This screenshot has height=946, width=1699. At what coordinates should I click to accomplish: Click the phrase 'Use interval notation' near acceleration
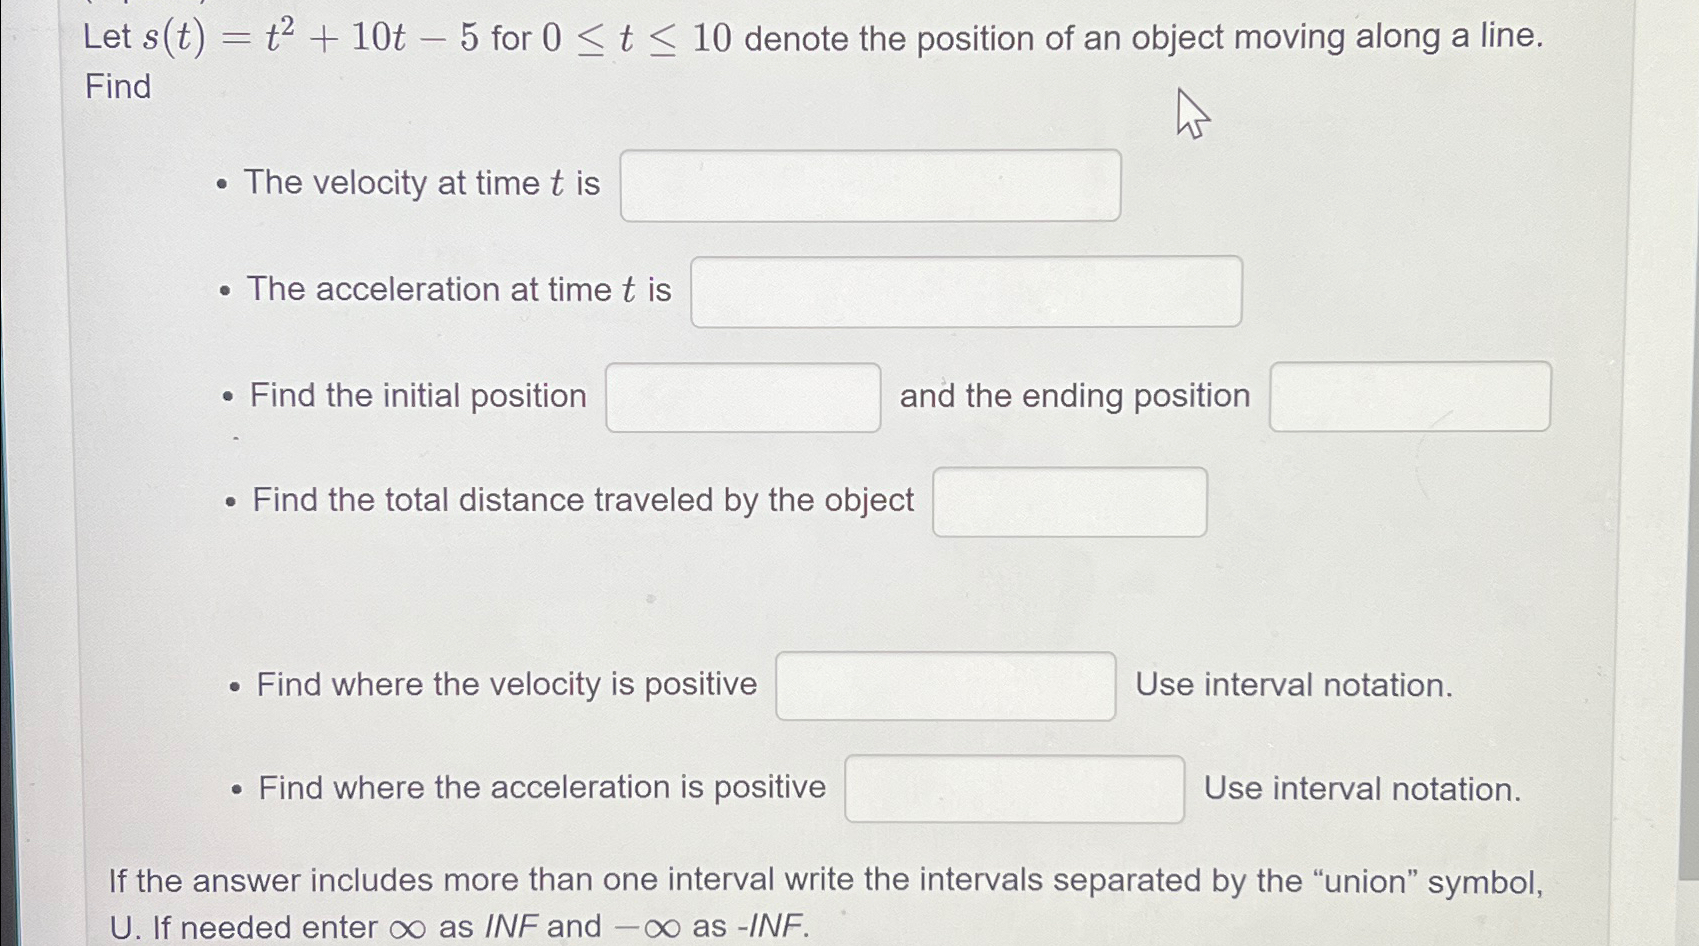(x=1362, y=790)
